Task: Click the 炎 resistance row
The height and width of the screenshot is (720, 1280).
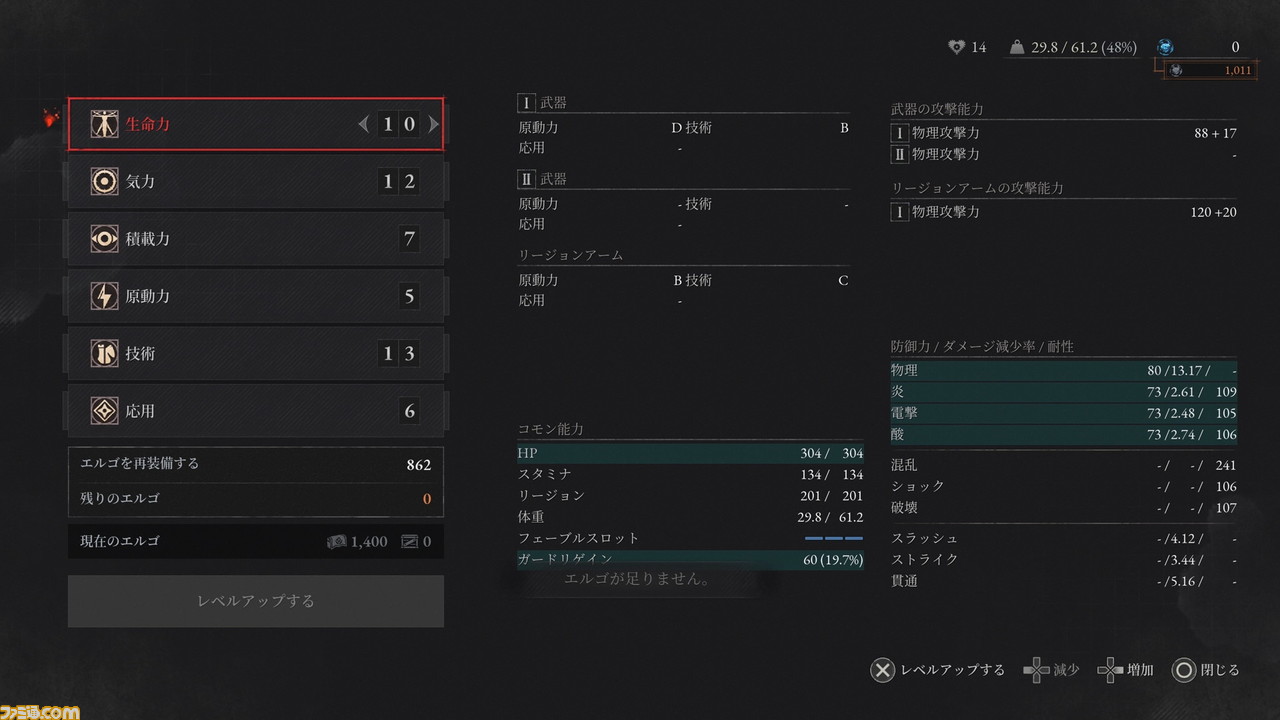Action: coord(1064,392)
